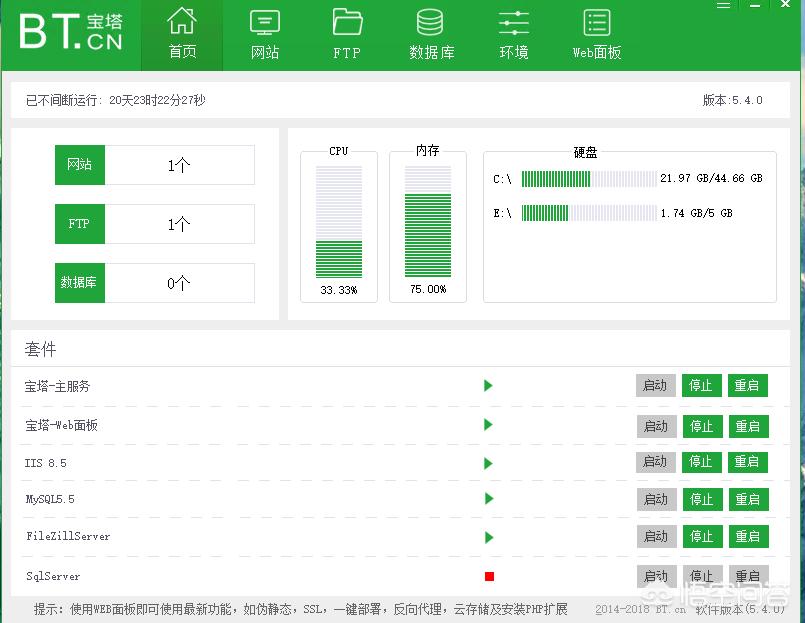Open the 环境 settings tab
This screenshot has width=805, height=623.
pyautogui.click(x=513, y=34)
